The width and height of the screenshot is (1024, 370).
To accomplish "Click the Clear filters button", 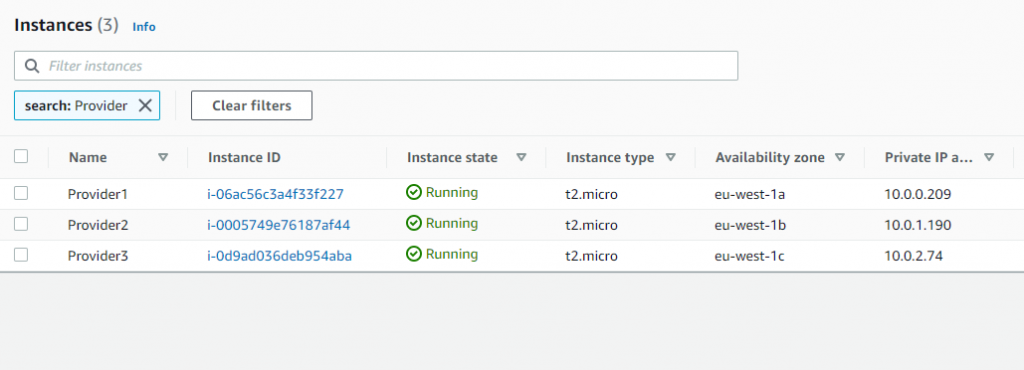I will tap(251, 106).
